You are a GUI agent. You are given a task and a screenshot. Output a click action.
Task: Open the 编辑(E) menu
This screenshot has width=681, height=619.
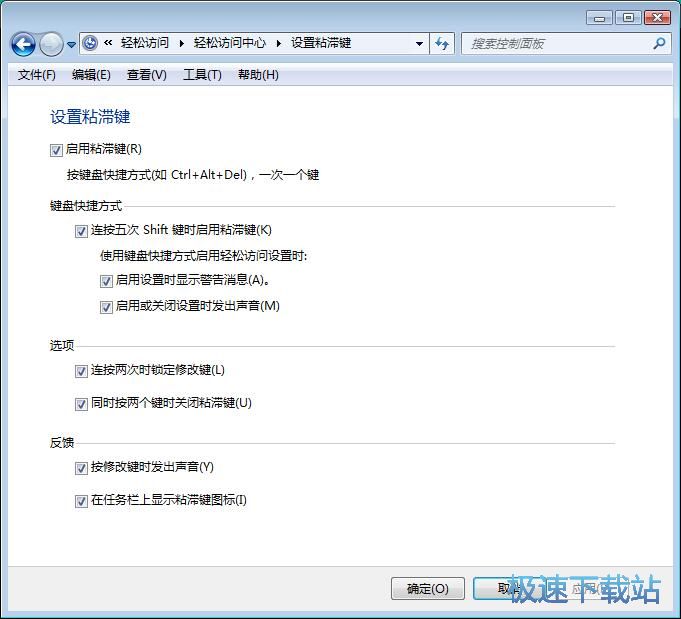tap(91, 75)
